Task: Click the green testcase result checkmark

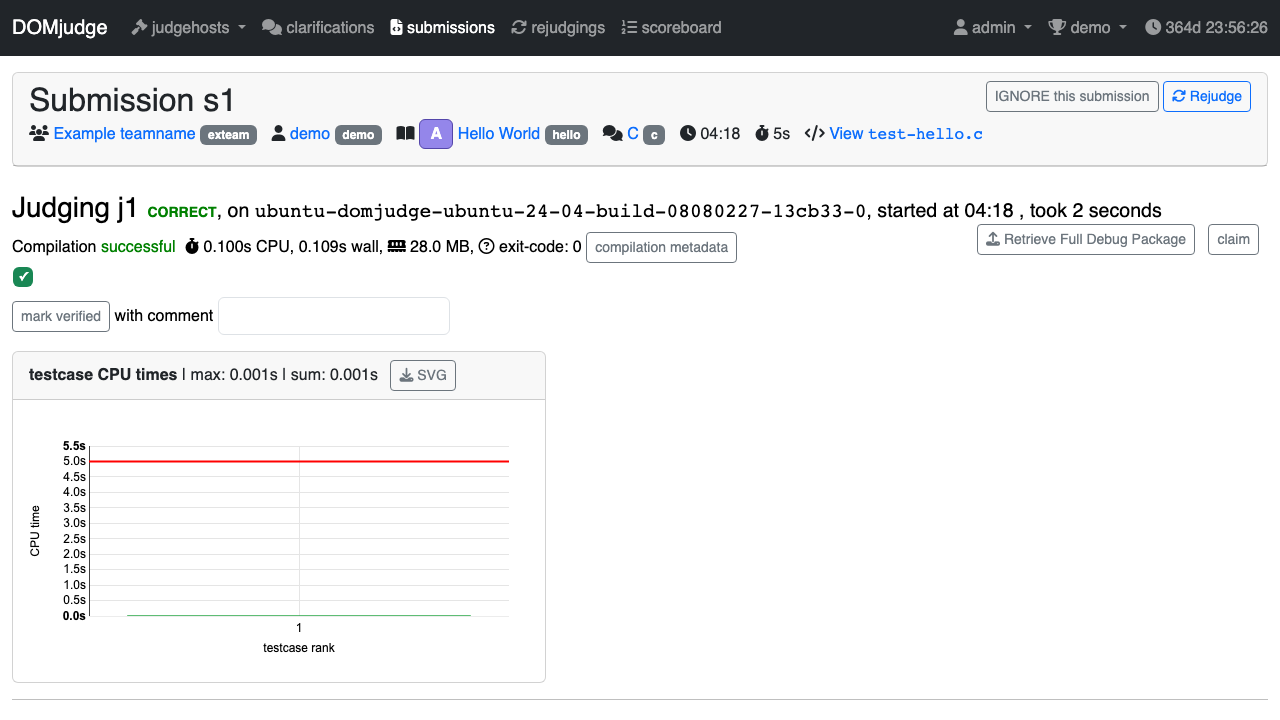Action: click(x=23, y=277)
